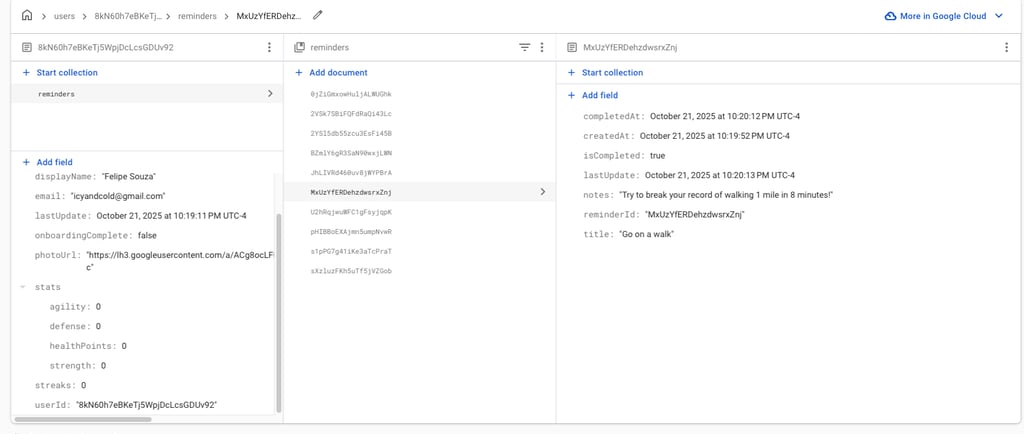1024x434 pixels.
Task: Expand the More in Google Cloud dropdown
Action: [x=998, y=16]
